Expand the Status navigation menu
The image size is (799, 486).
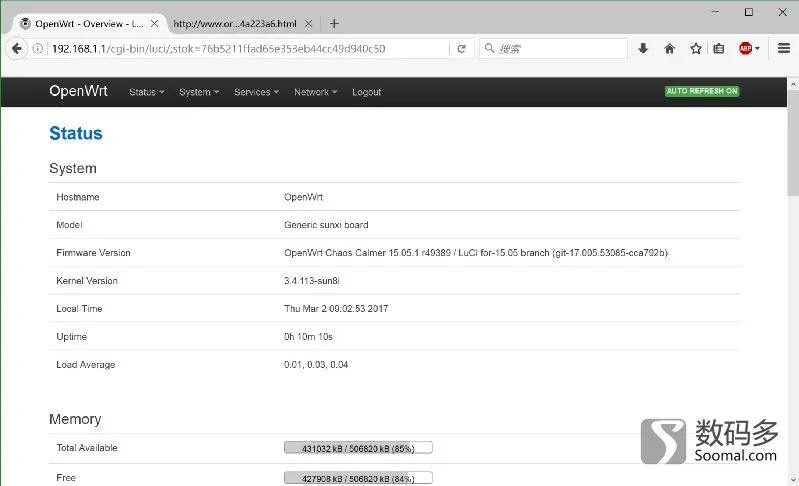click(x=147, y=92)
